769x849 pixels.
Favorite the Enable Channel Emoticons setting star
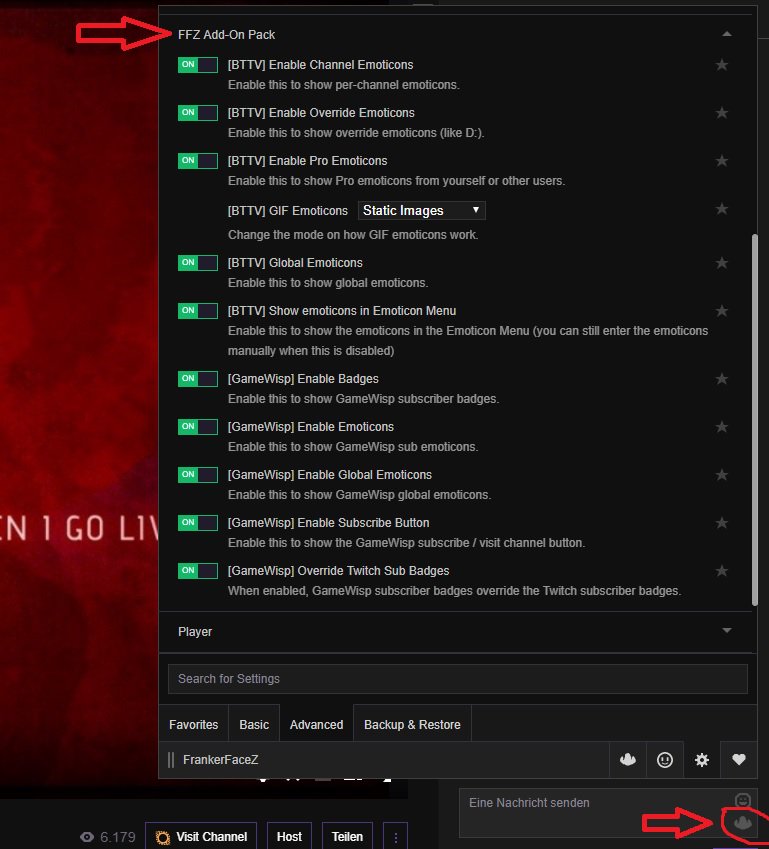pyautogui.click(x=721, y=65)
